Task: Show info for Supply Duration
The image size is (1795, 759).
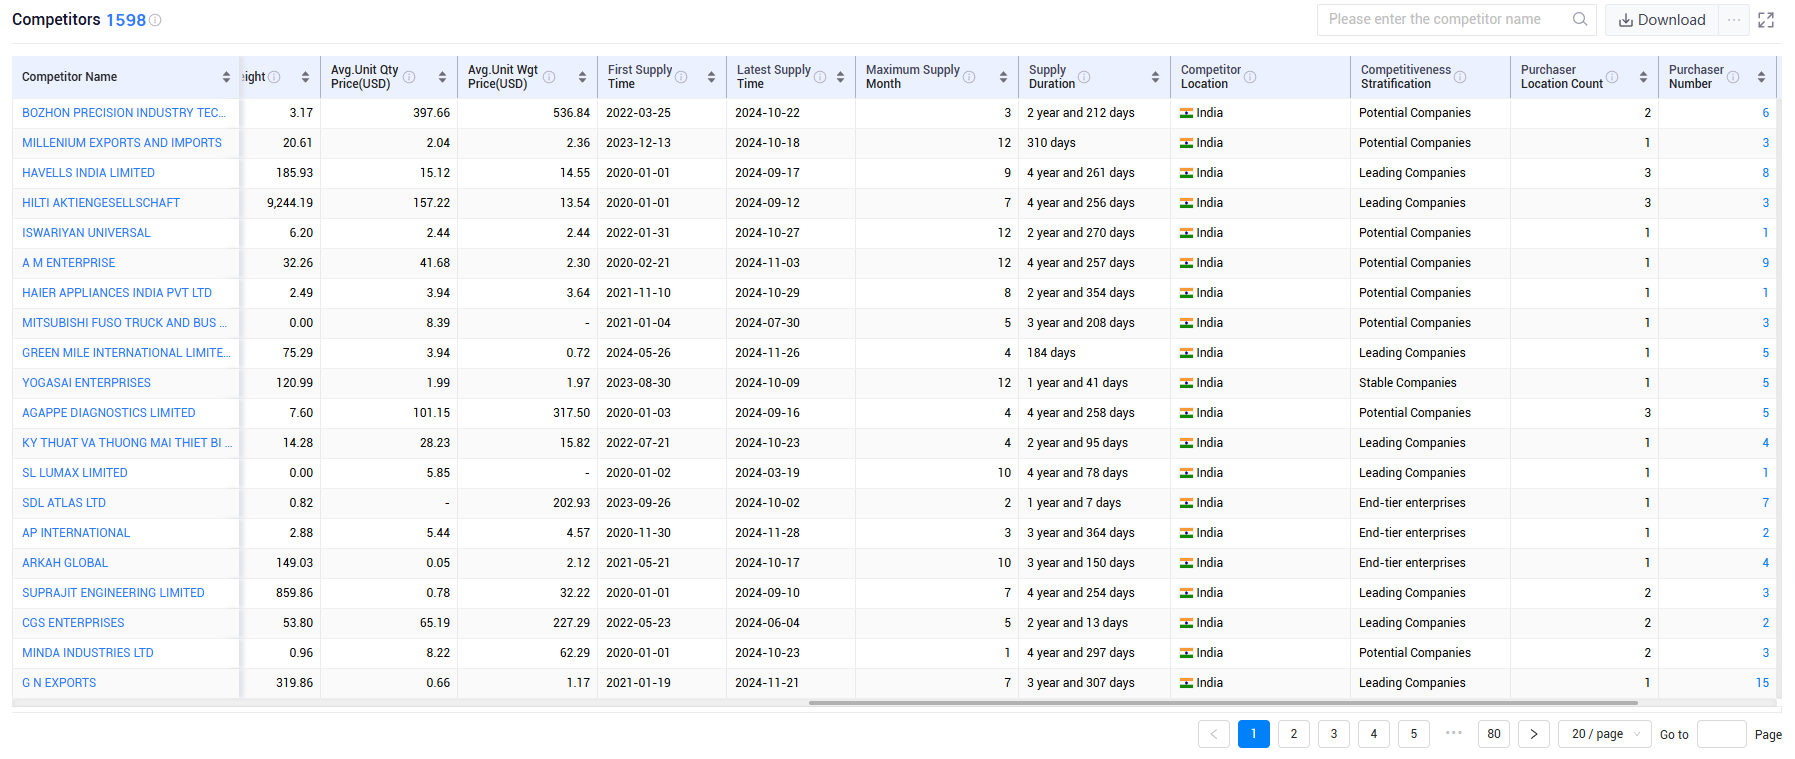Action: point(1084,77)
